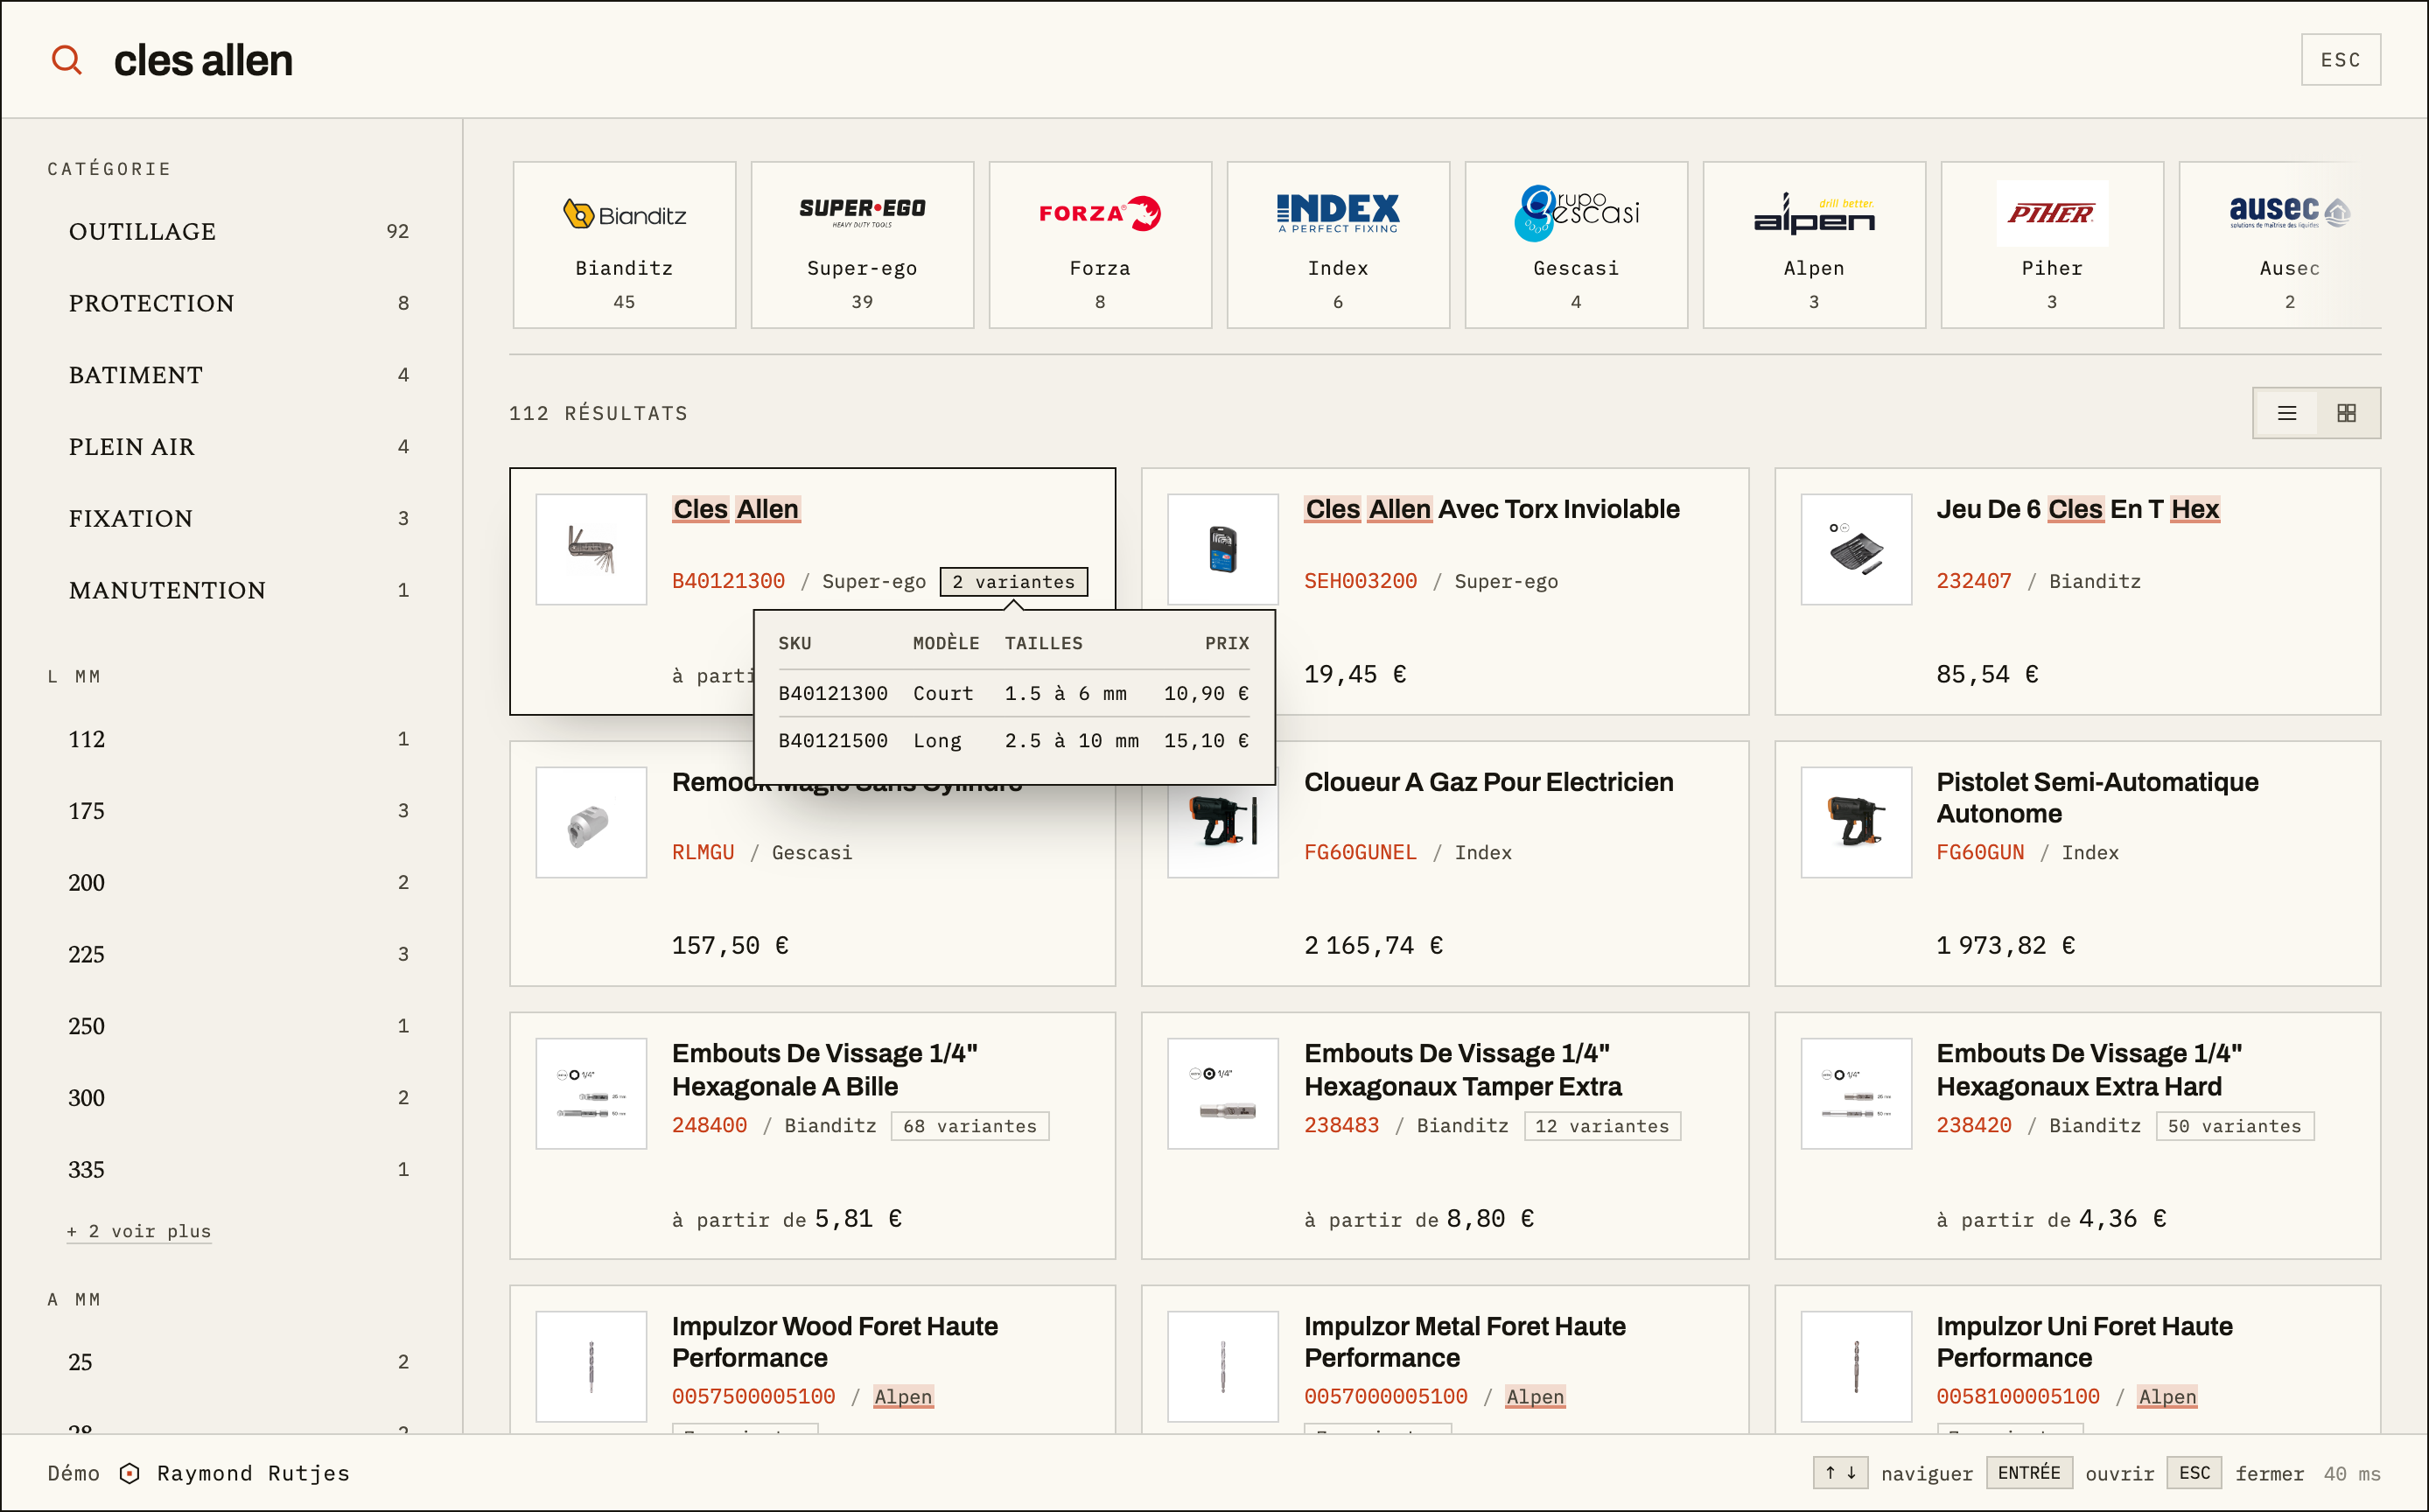This screenshot has height=1512, width=2429.
Task: Click the Forza brand logo
Action: click(1100, 213)
